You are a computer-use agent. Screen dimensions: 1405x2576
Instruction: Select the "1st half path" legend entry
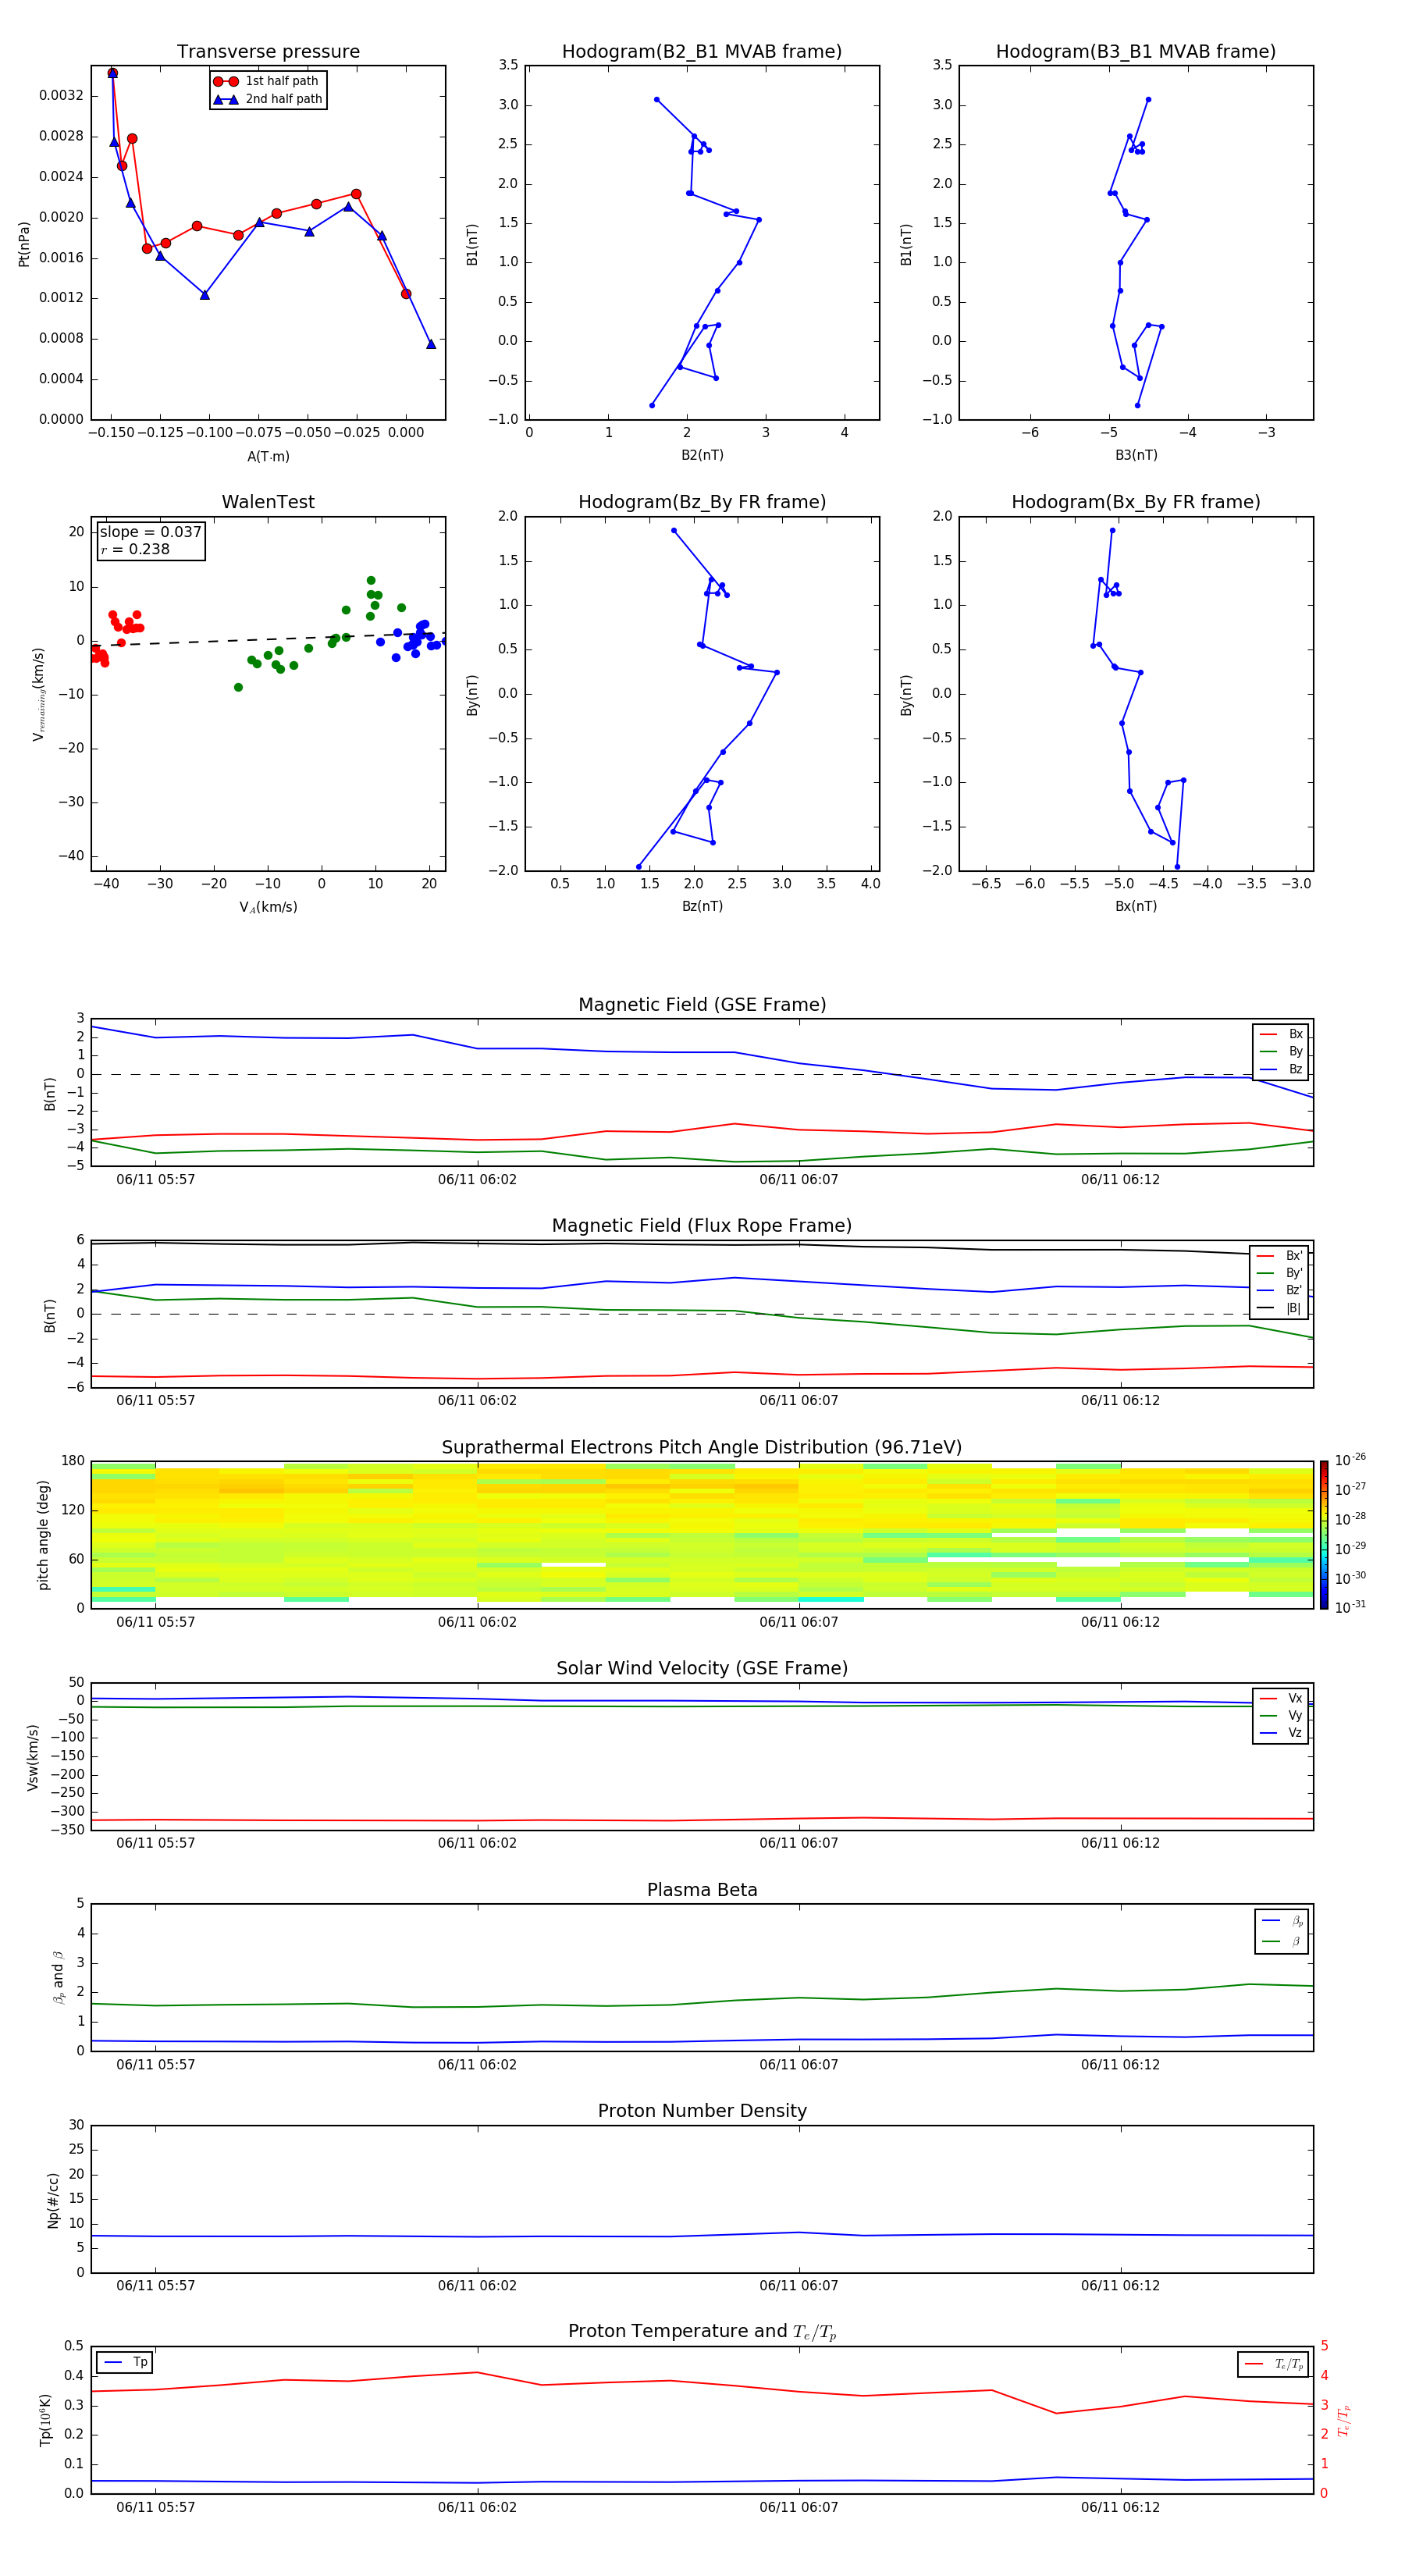point(266,81)
